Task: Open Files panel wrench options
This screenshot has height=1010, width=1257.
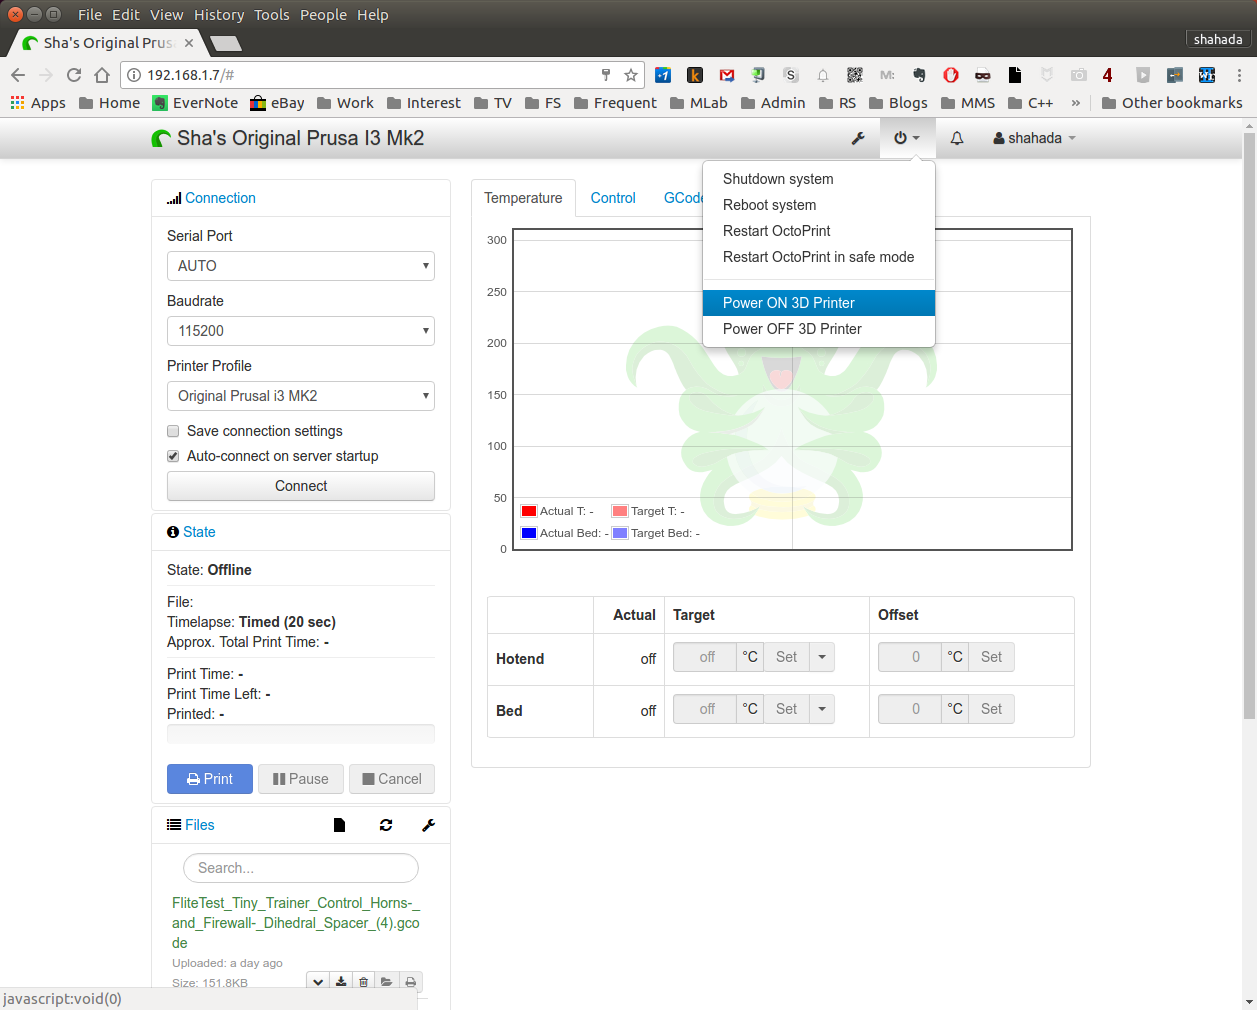Action: click(428, 825)
